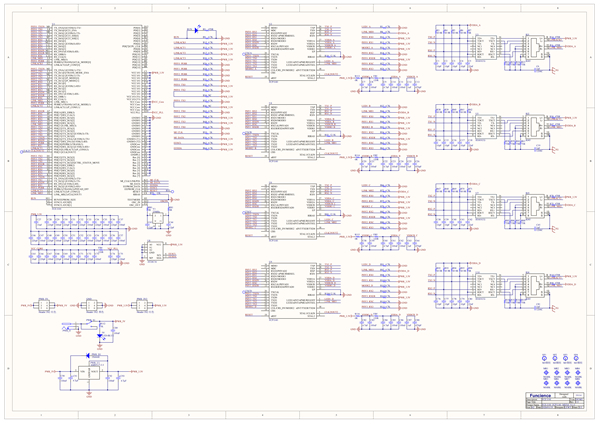Click the LED above the resistor list

click(x=197, y=30)
